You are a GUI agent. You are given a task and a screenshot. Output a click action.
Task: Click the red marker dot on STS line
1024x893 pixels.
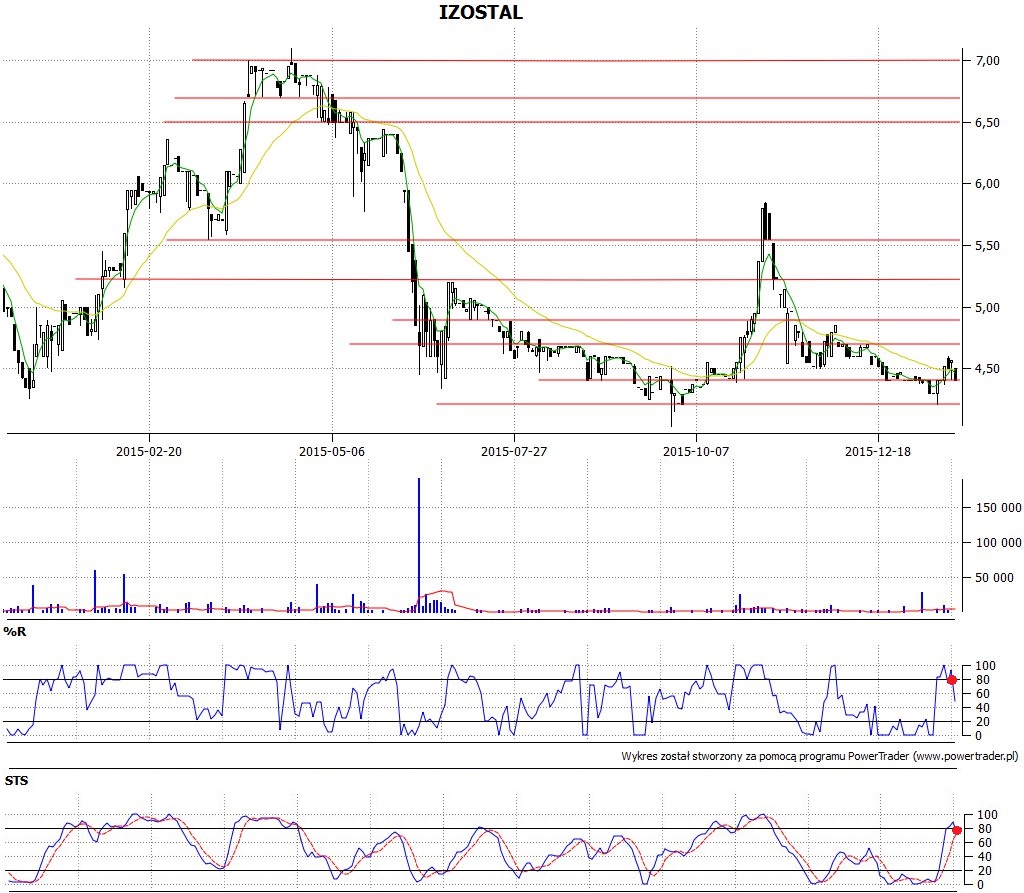click(957, 830)
